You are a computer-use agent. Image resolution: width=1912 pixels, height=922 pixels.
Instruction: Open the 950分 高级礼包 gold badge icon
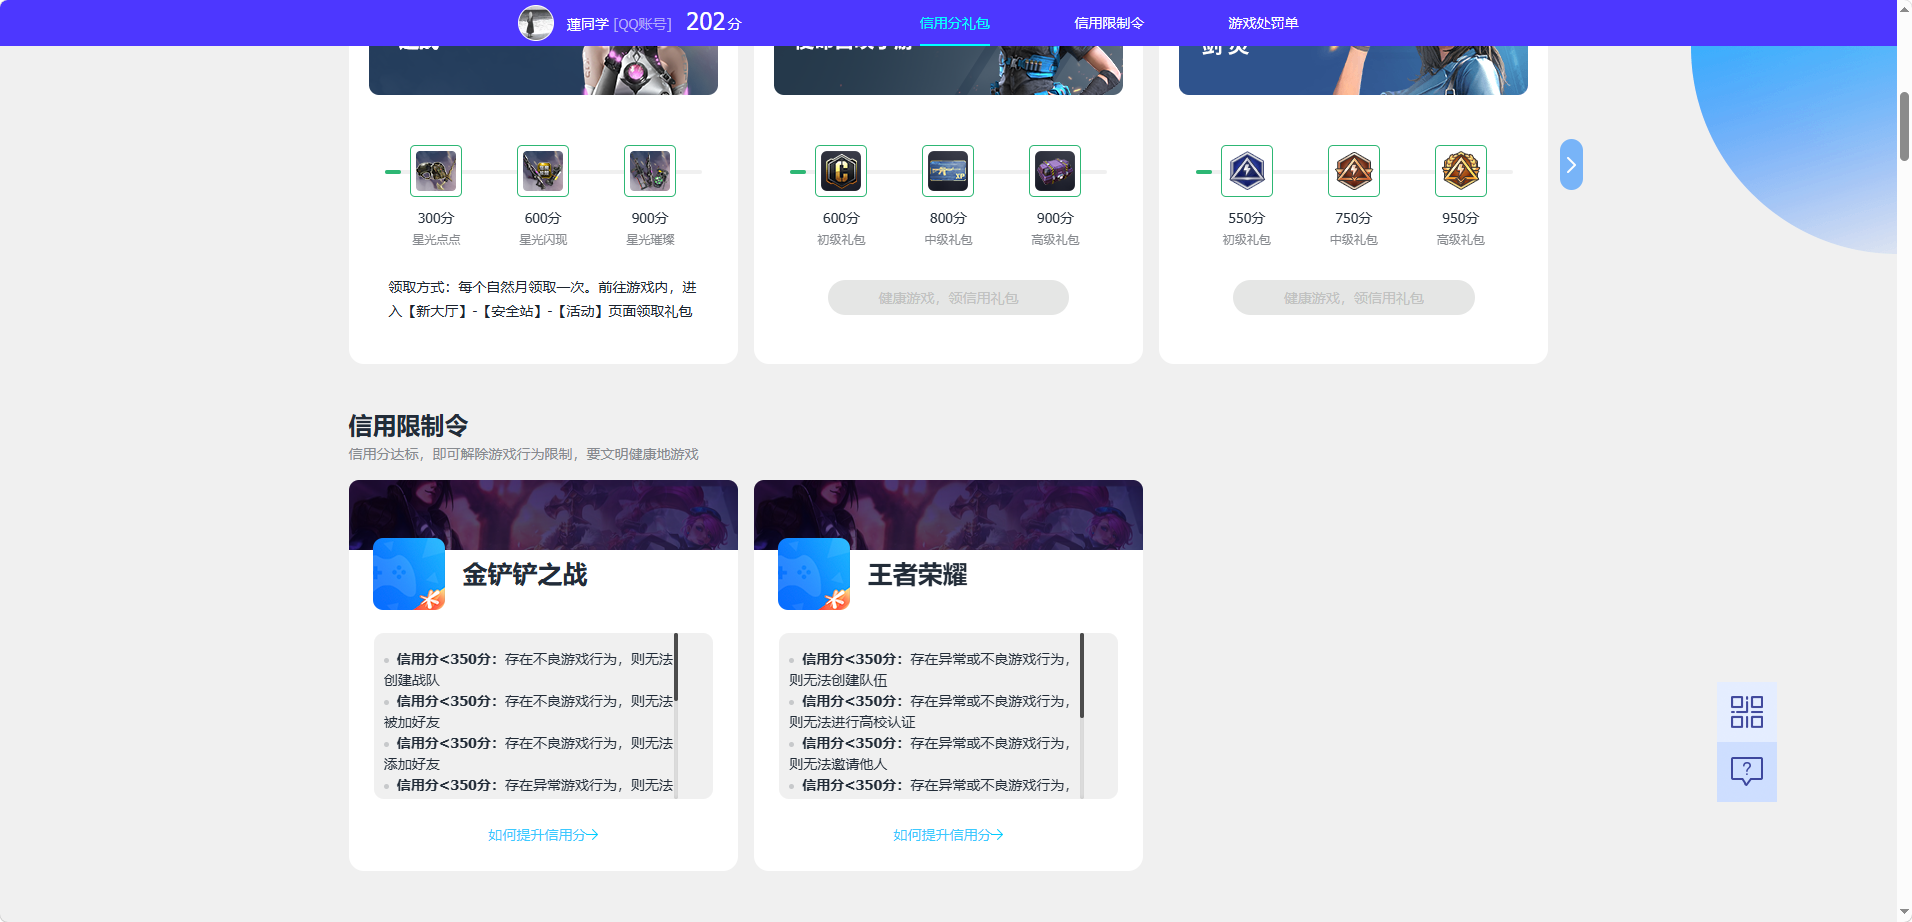(x=1461, y=171)
